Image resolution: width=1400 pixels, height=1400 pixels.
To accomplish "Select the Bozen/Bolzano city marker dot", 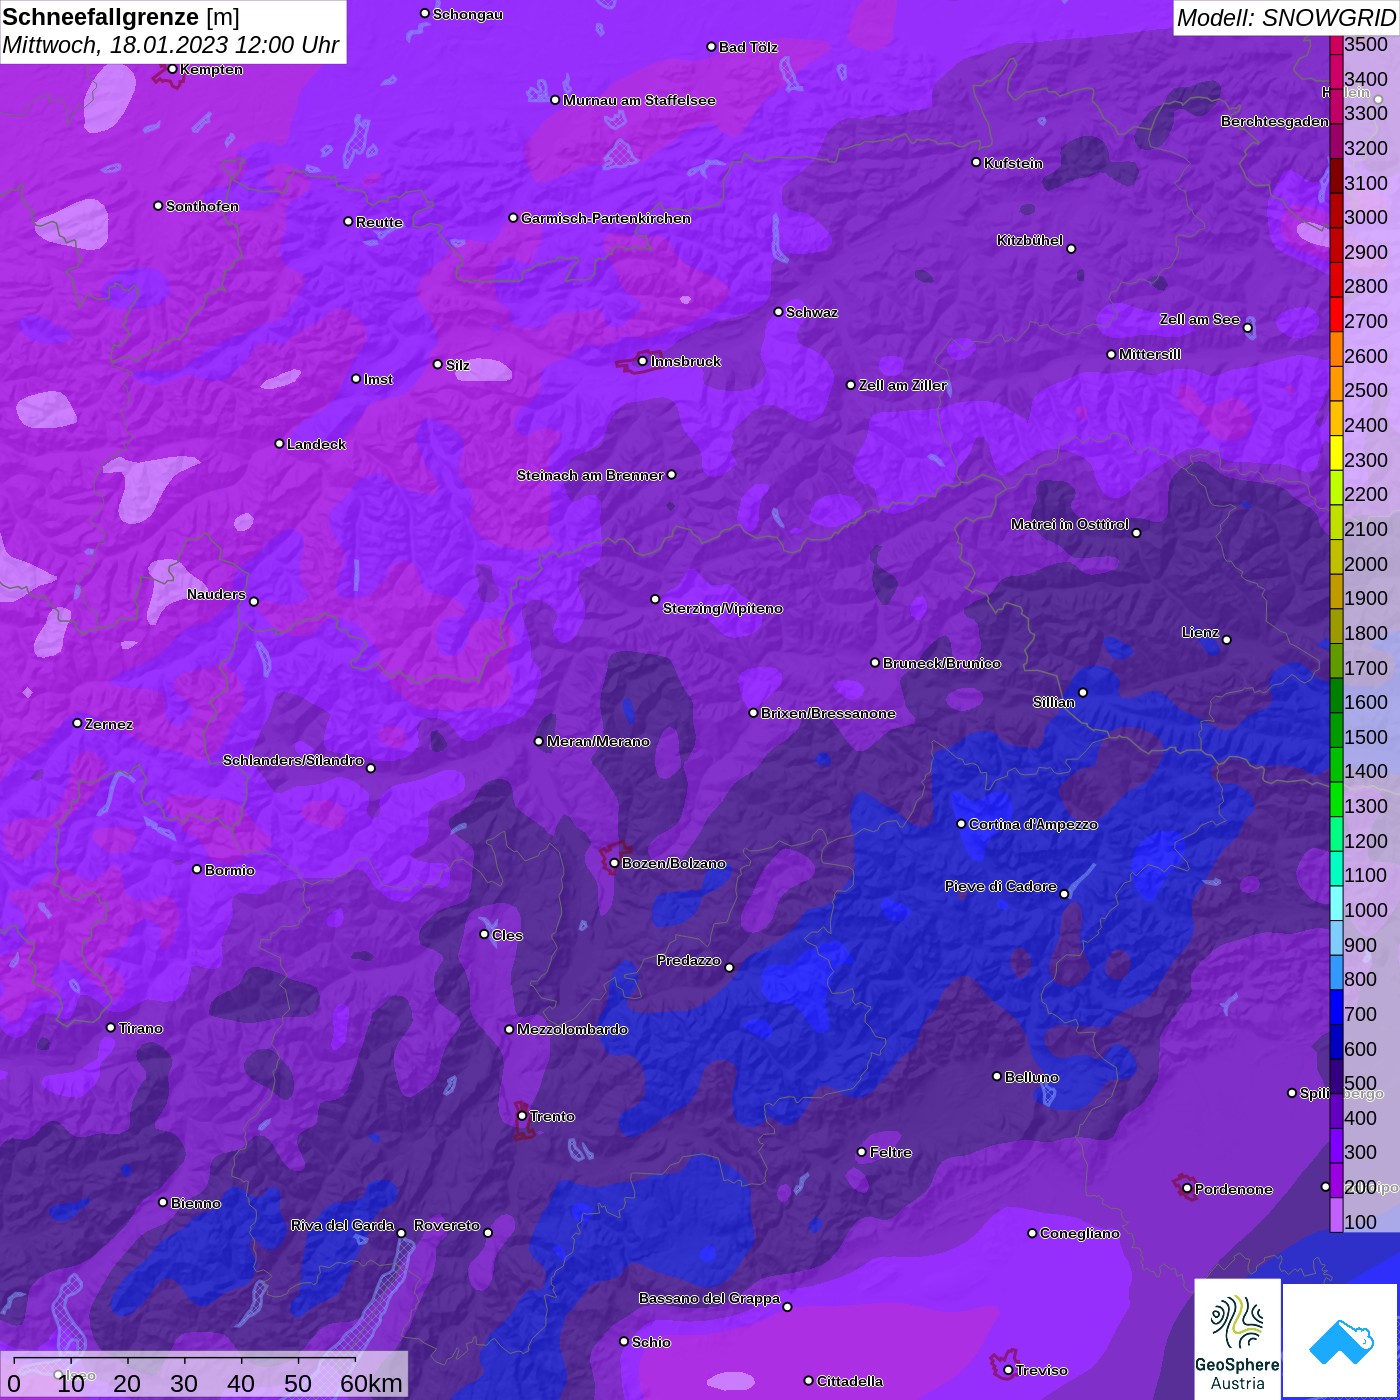I will [x=615, y=863].
